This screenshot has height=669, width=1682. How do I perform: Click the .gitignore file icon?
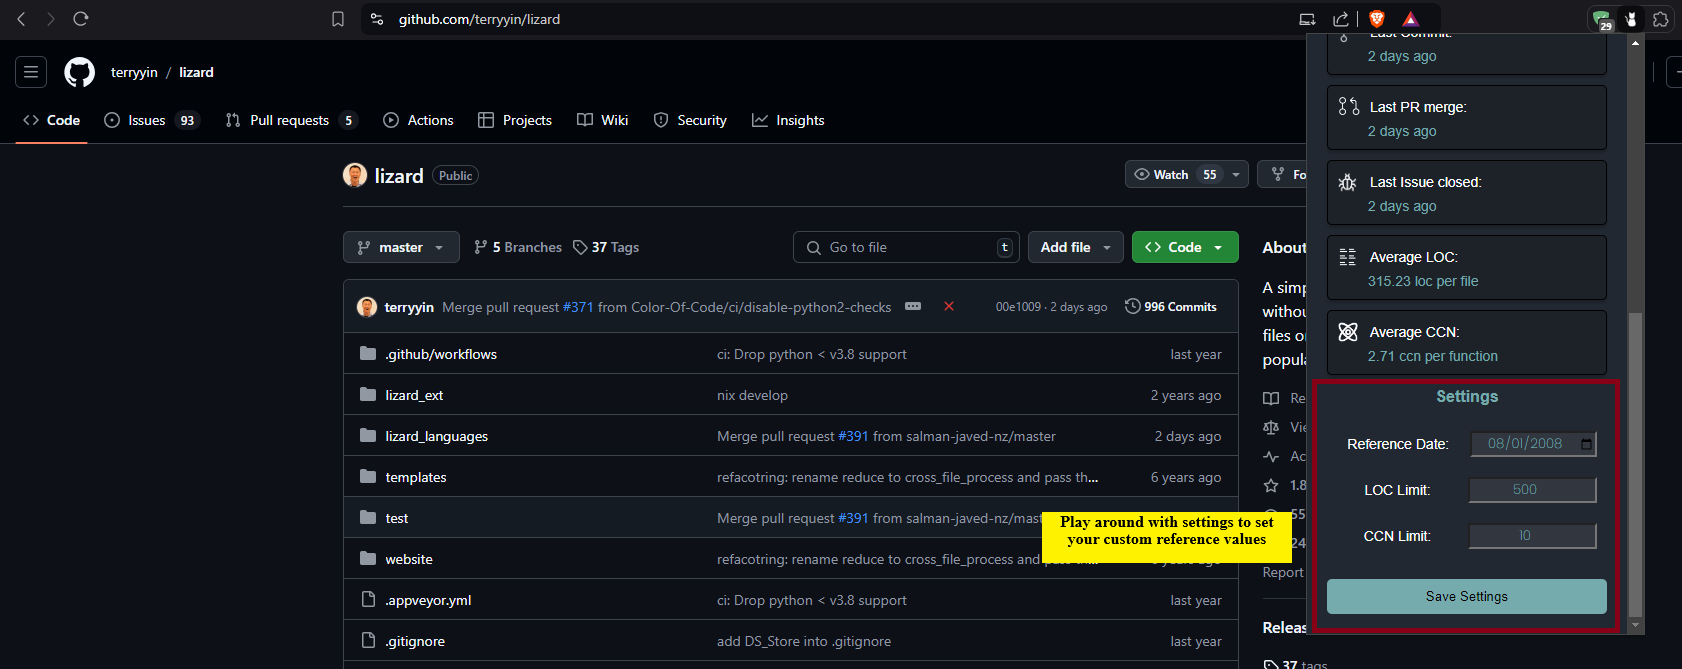tap(368, 640)
